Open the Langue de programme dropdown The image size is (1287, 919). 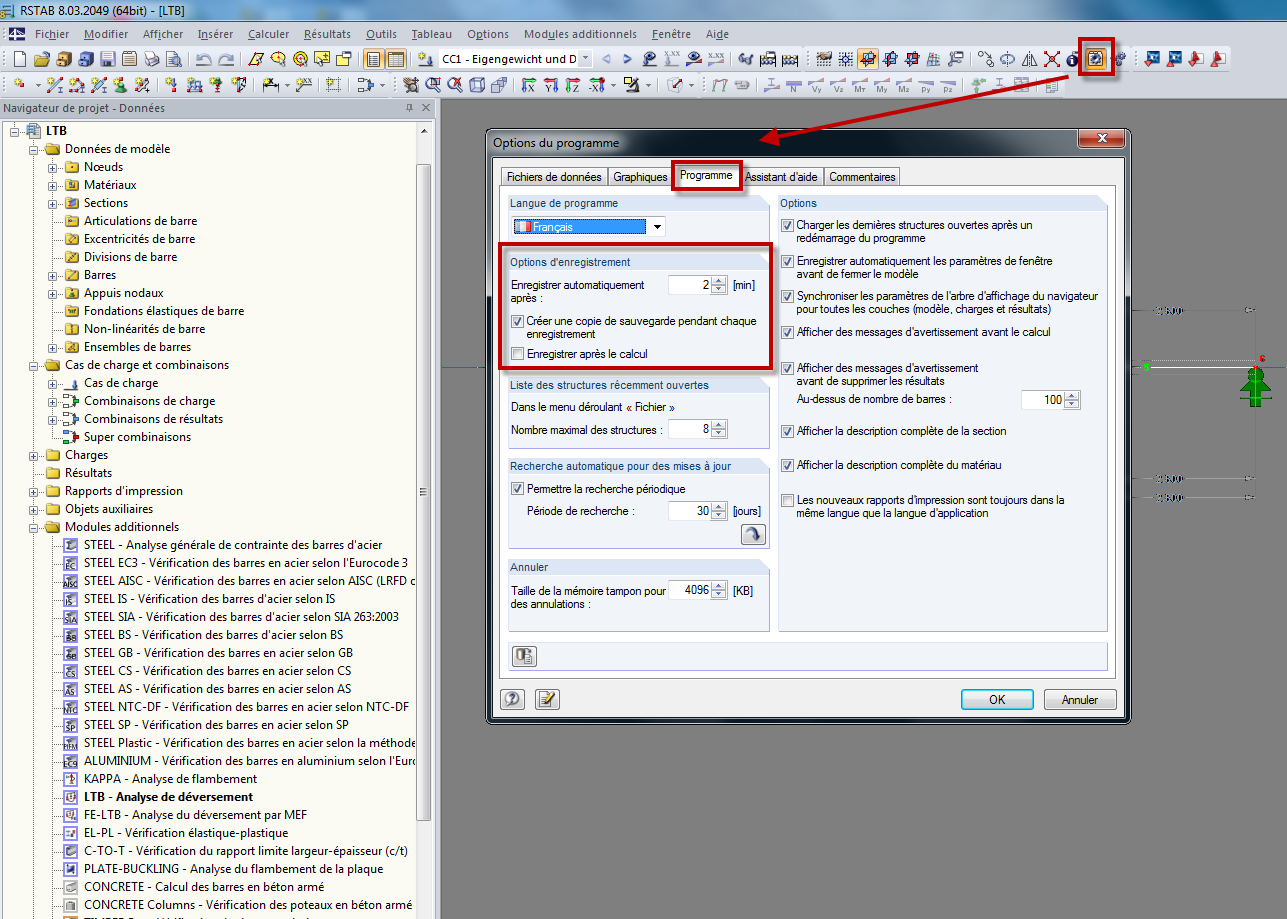point(657,226)
